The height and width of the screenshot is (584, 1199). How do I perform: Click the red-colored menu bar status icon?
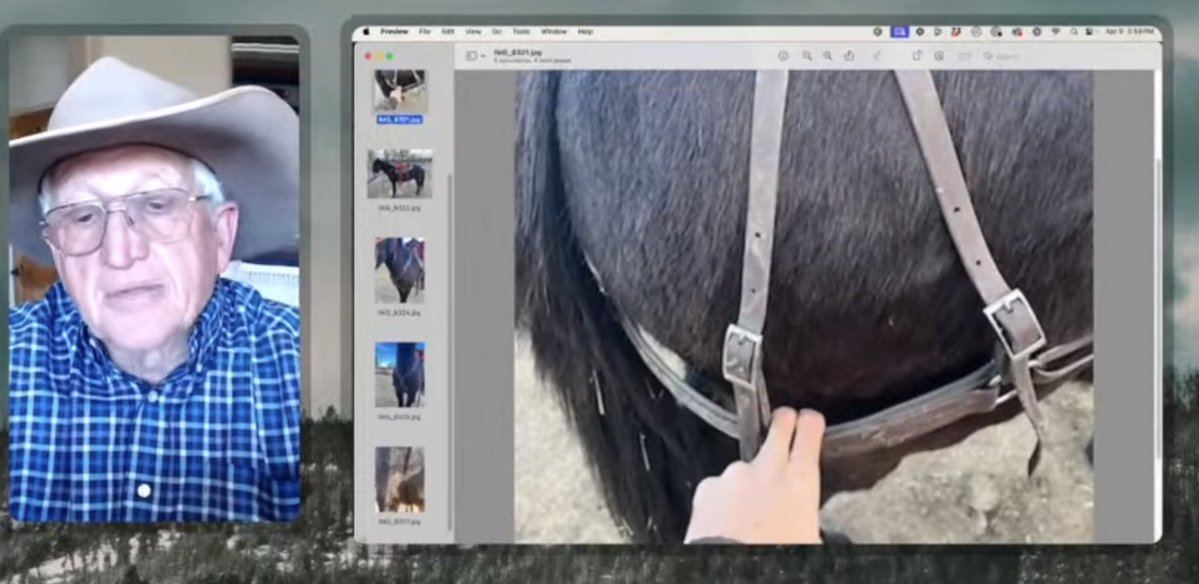[x=956, y=31]
